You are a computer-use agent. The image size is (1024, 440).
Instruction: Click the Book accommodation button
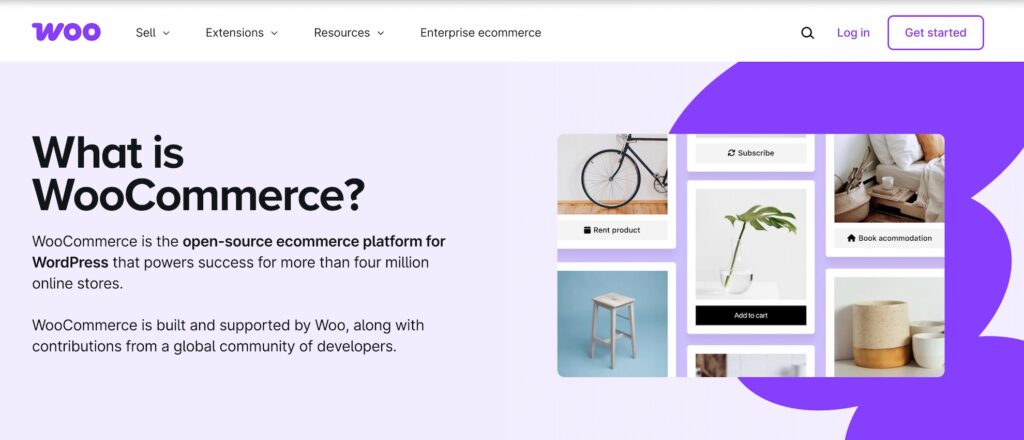[x=889, y=238]
